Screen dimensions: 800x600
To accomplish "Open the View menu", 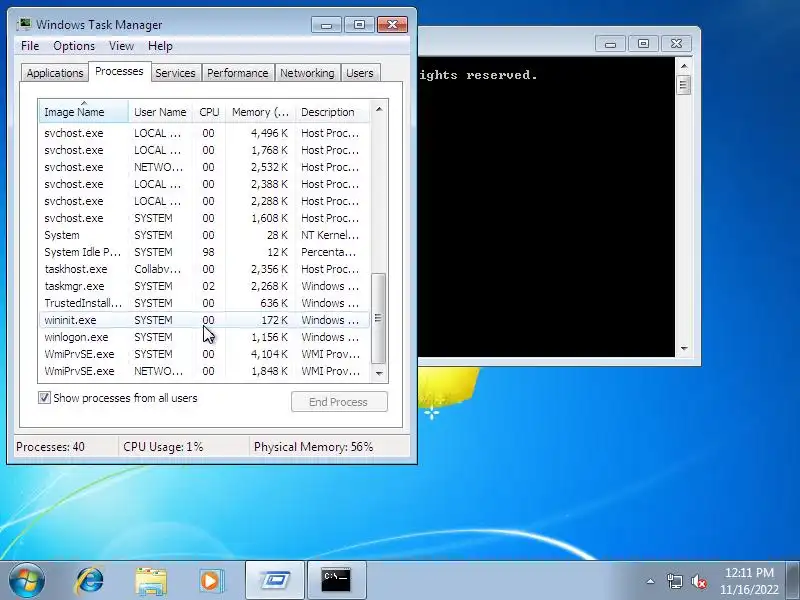I will tap(121, 46).
